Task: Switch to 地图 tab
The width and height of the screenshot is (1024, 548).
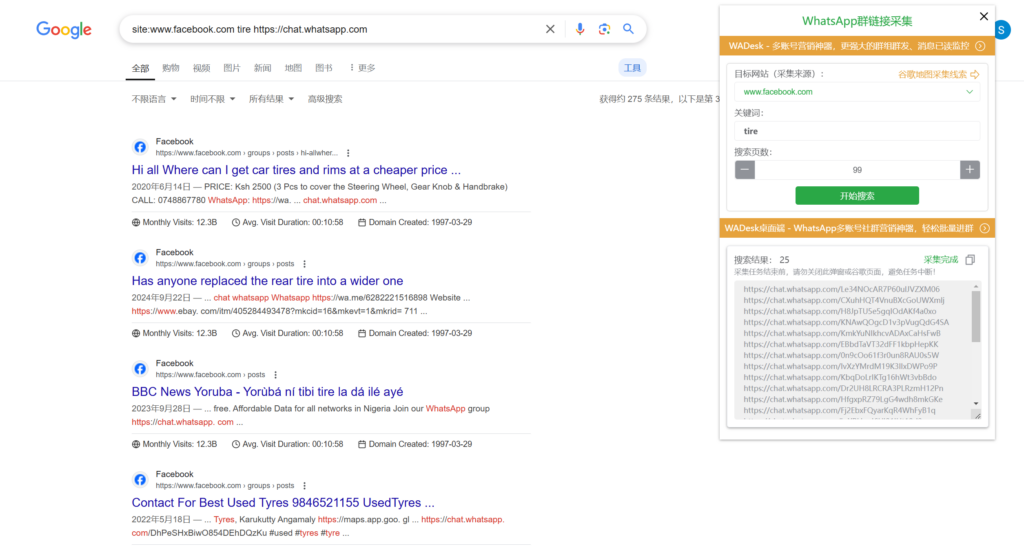Action: (x=293, y=68)
